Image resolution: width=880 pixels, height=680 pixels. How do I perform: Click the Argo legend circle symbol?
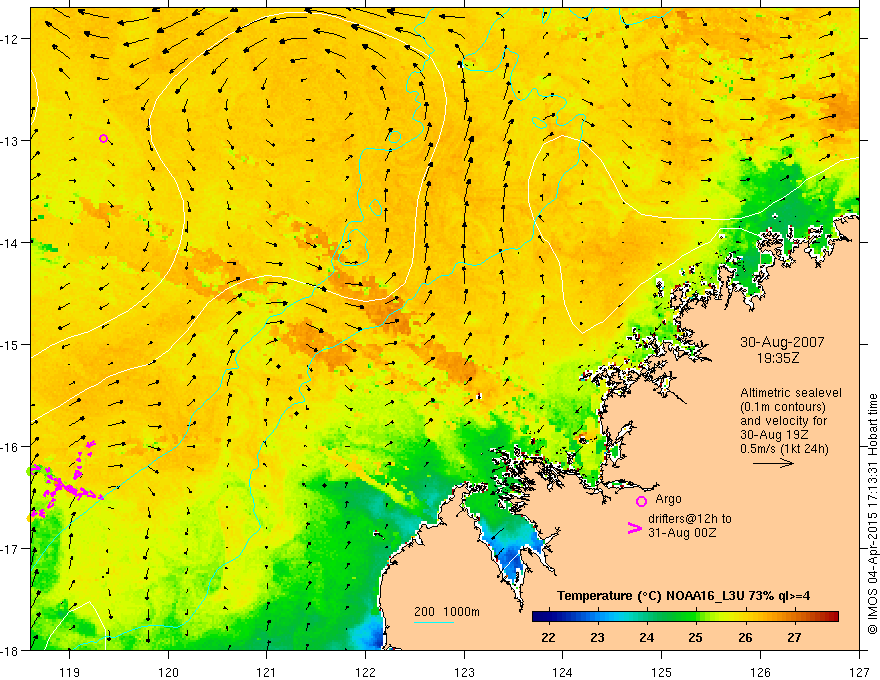(641, 501)
